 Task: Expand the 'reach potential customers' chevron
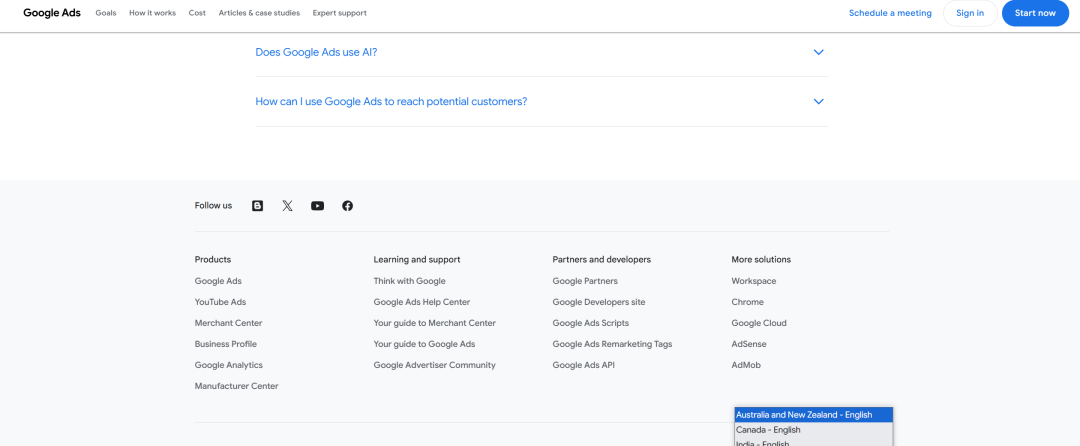(x=818, y=101)
